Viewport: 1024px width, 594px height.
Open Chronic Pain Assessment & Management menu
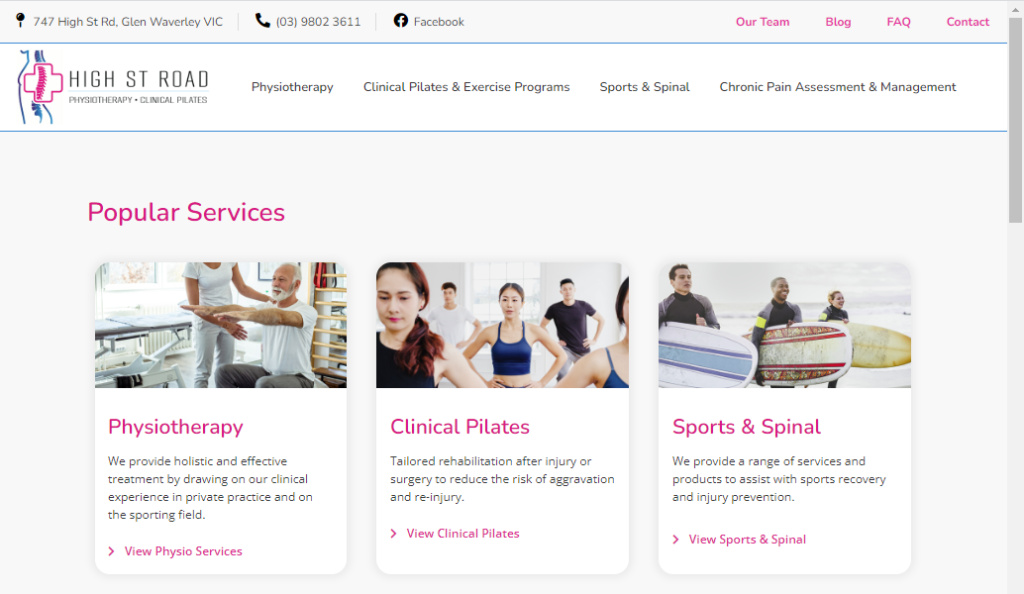point(837,87)
